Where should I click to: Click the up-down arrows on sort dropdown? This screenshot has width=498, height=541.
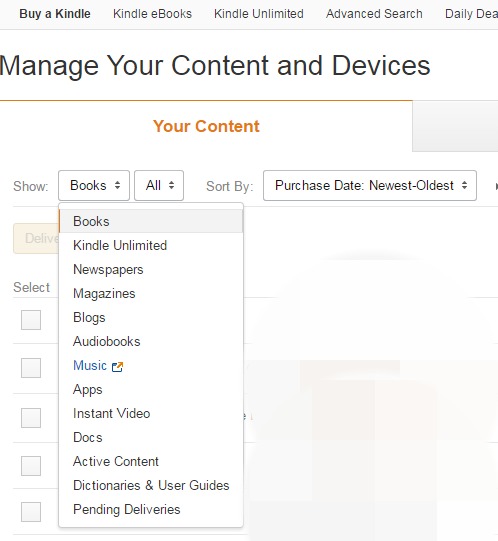(465, 185)
